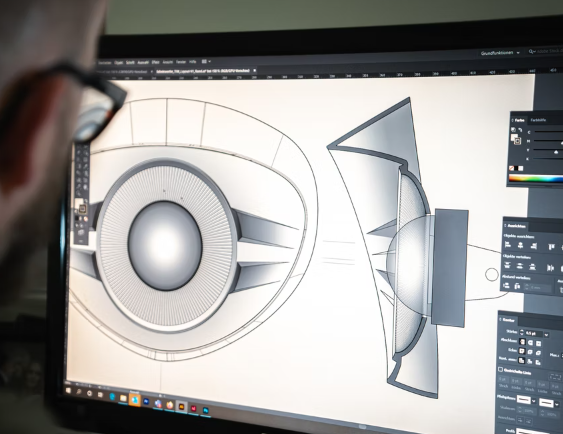Open the Fenster menu

pos(181,62)
